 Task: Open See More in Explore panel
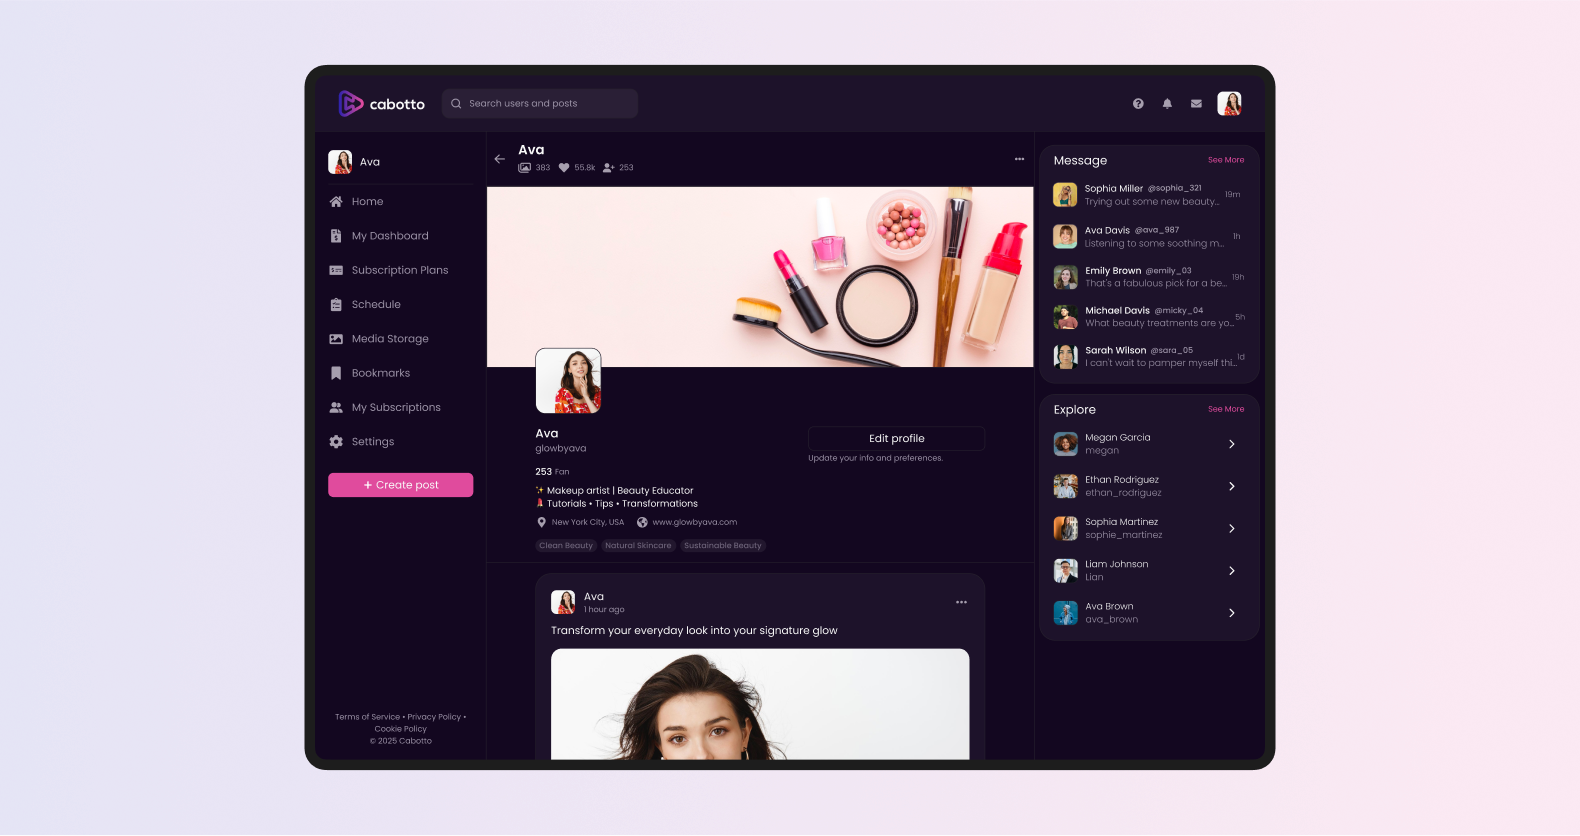[x=1226, y=409]
